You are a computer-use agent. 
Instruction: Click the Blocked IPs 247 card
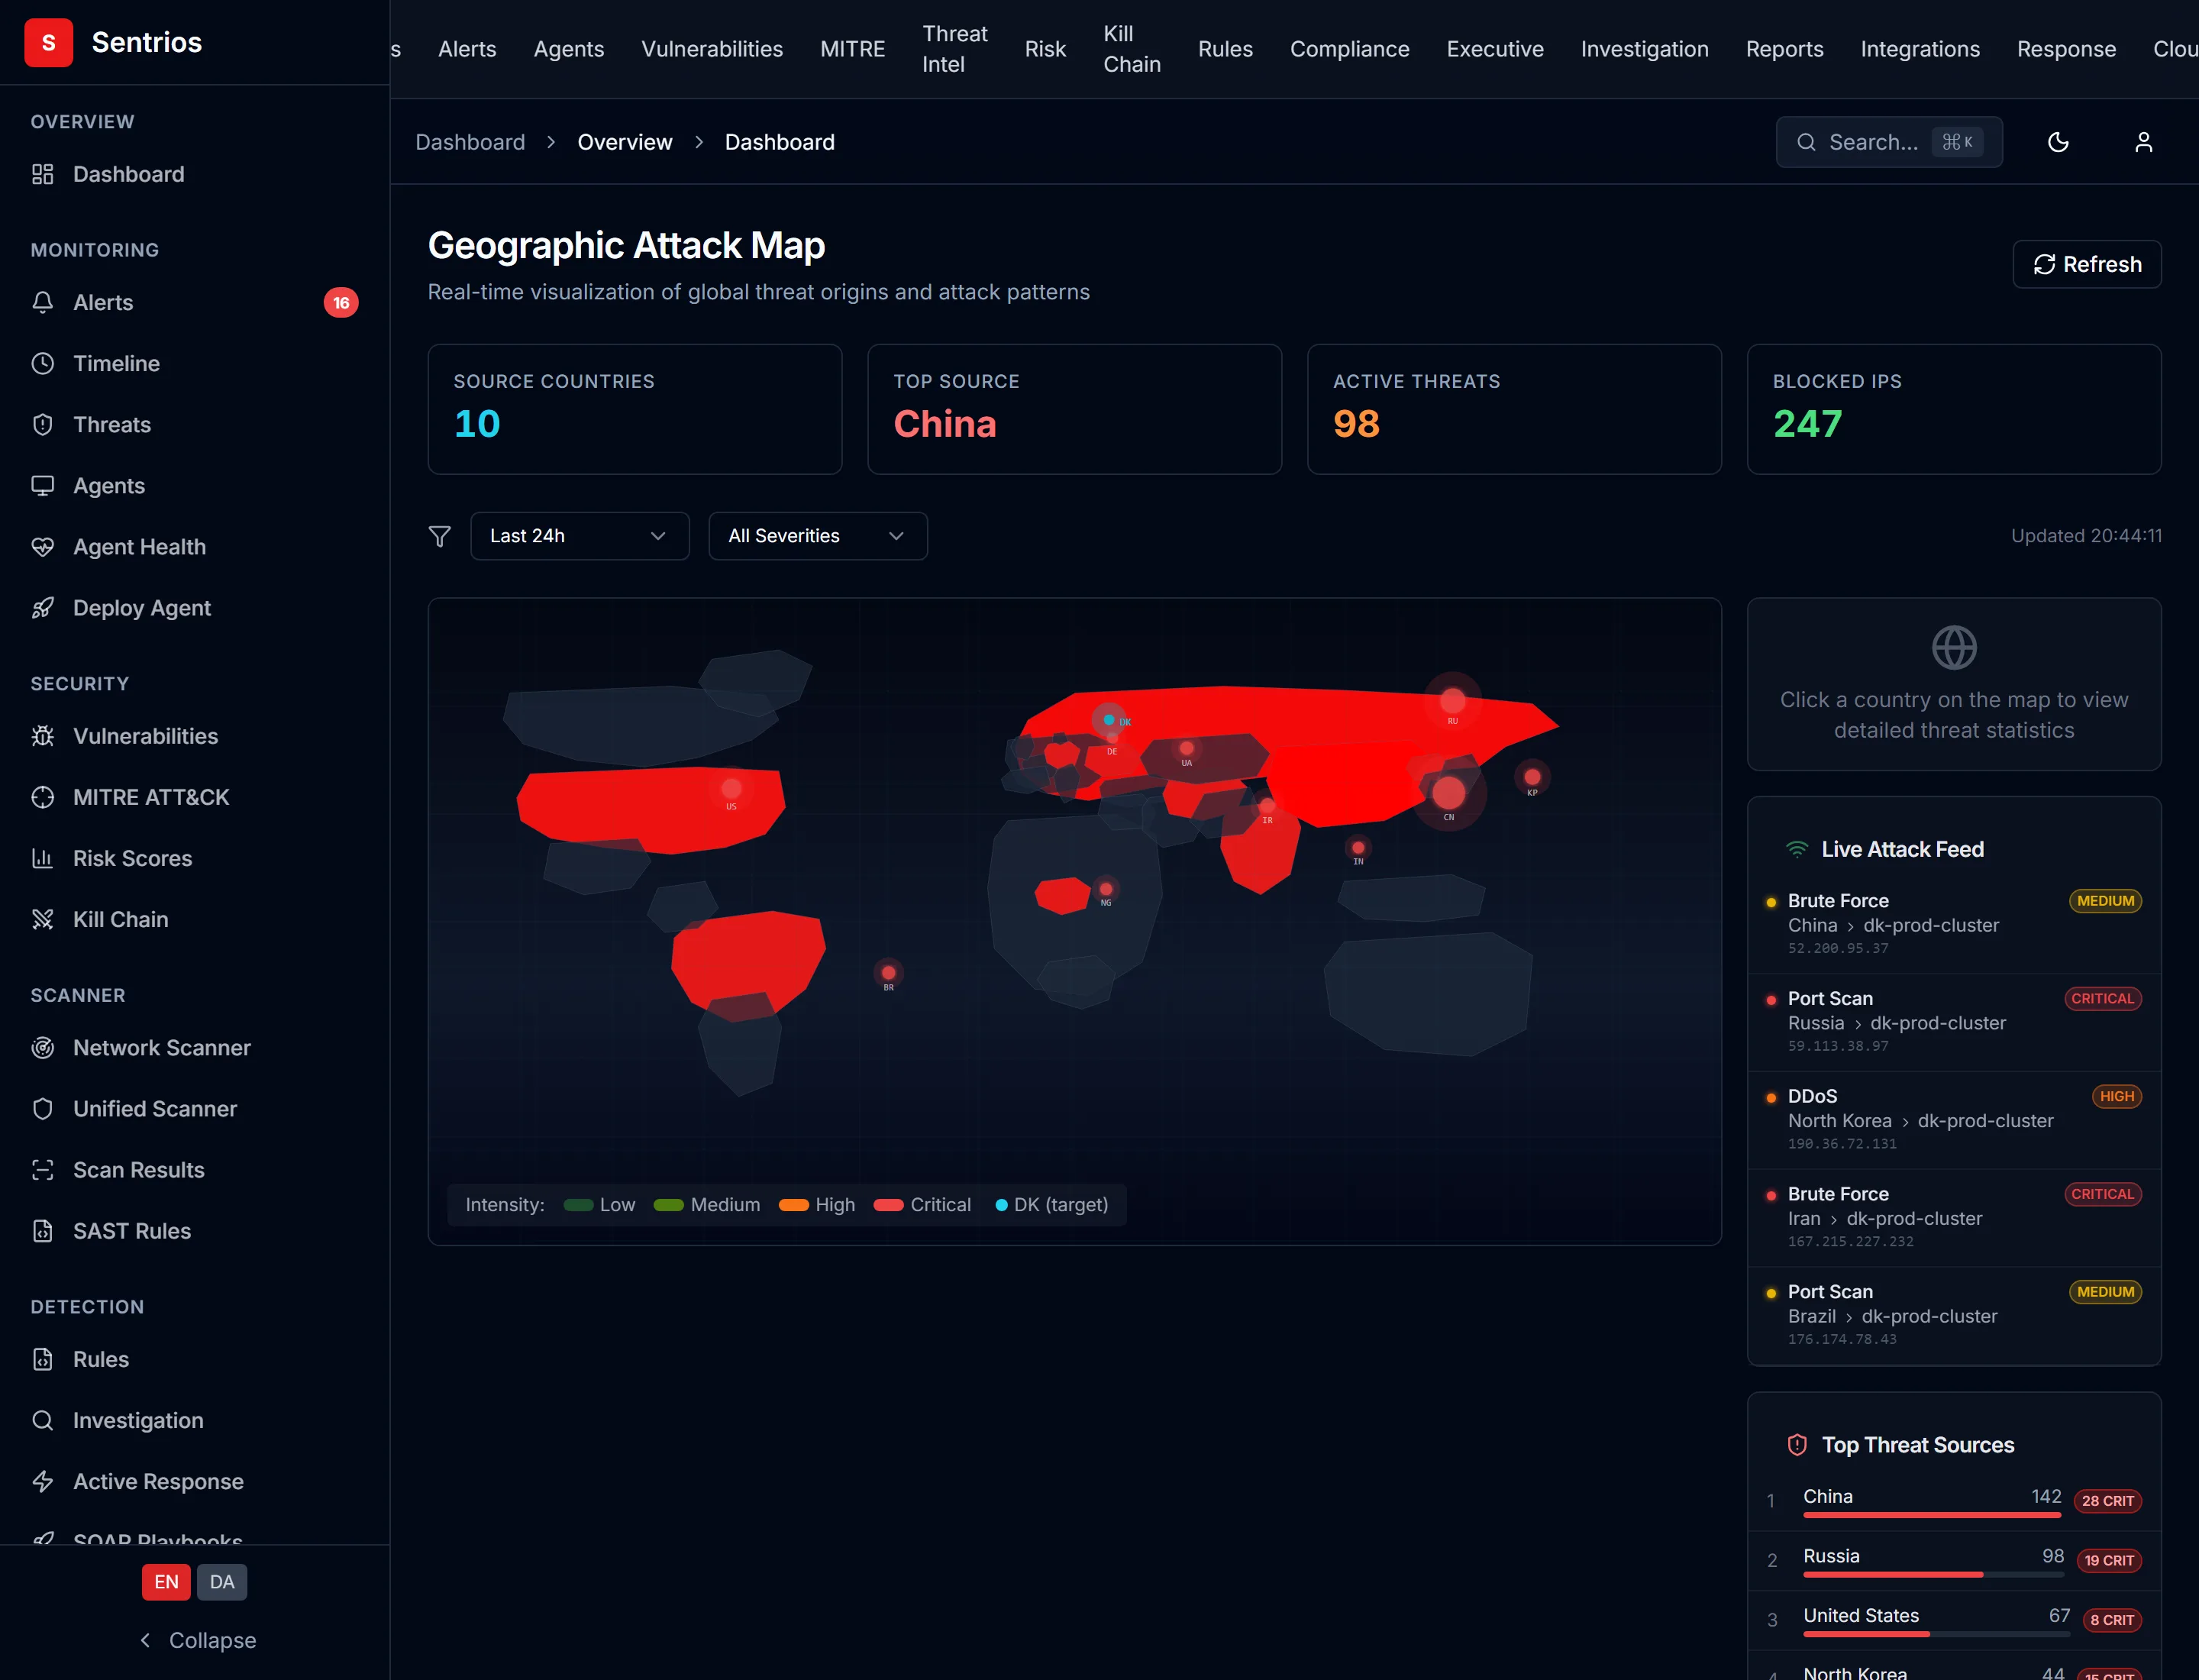[x=1953, y=409]
